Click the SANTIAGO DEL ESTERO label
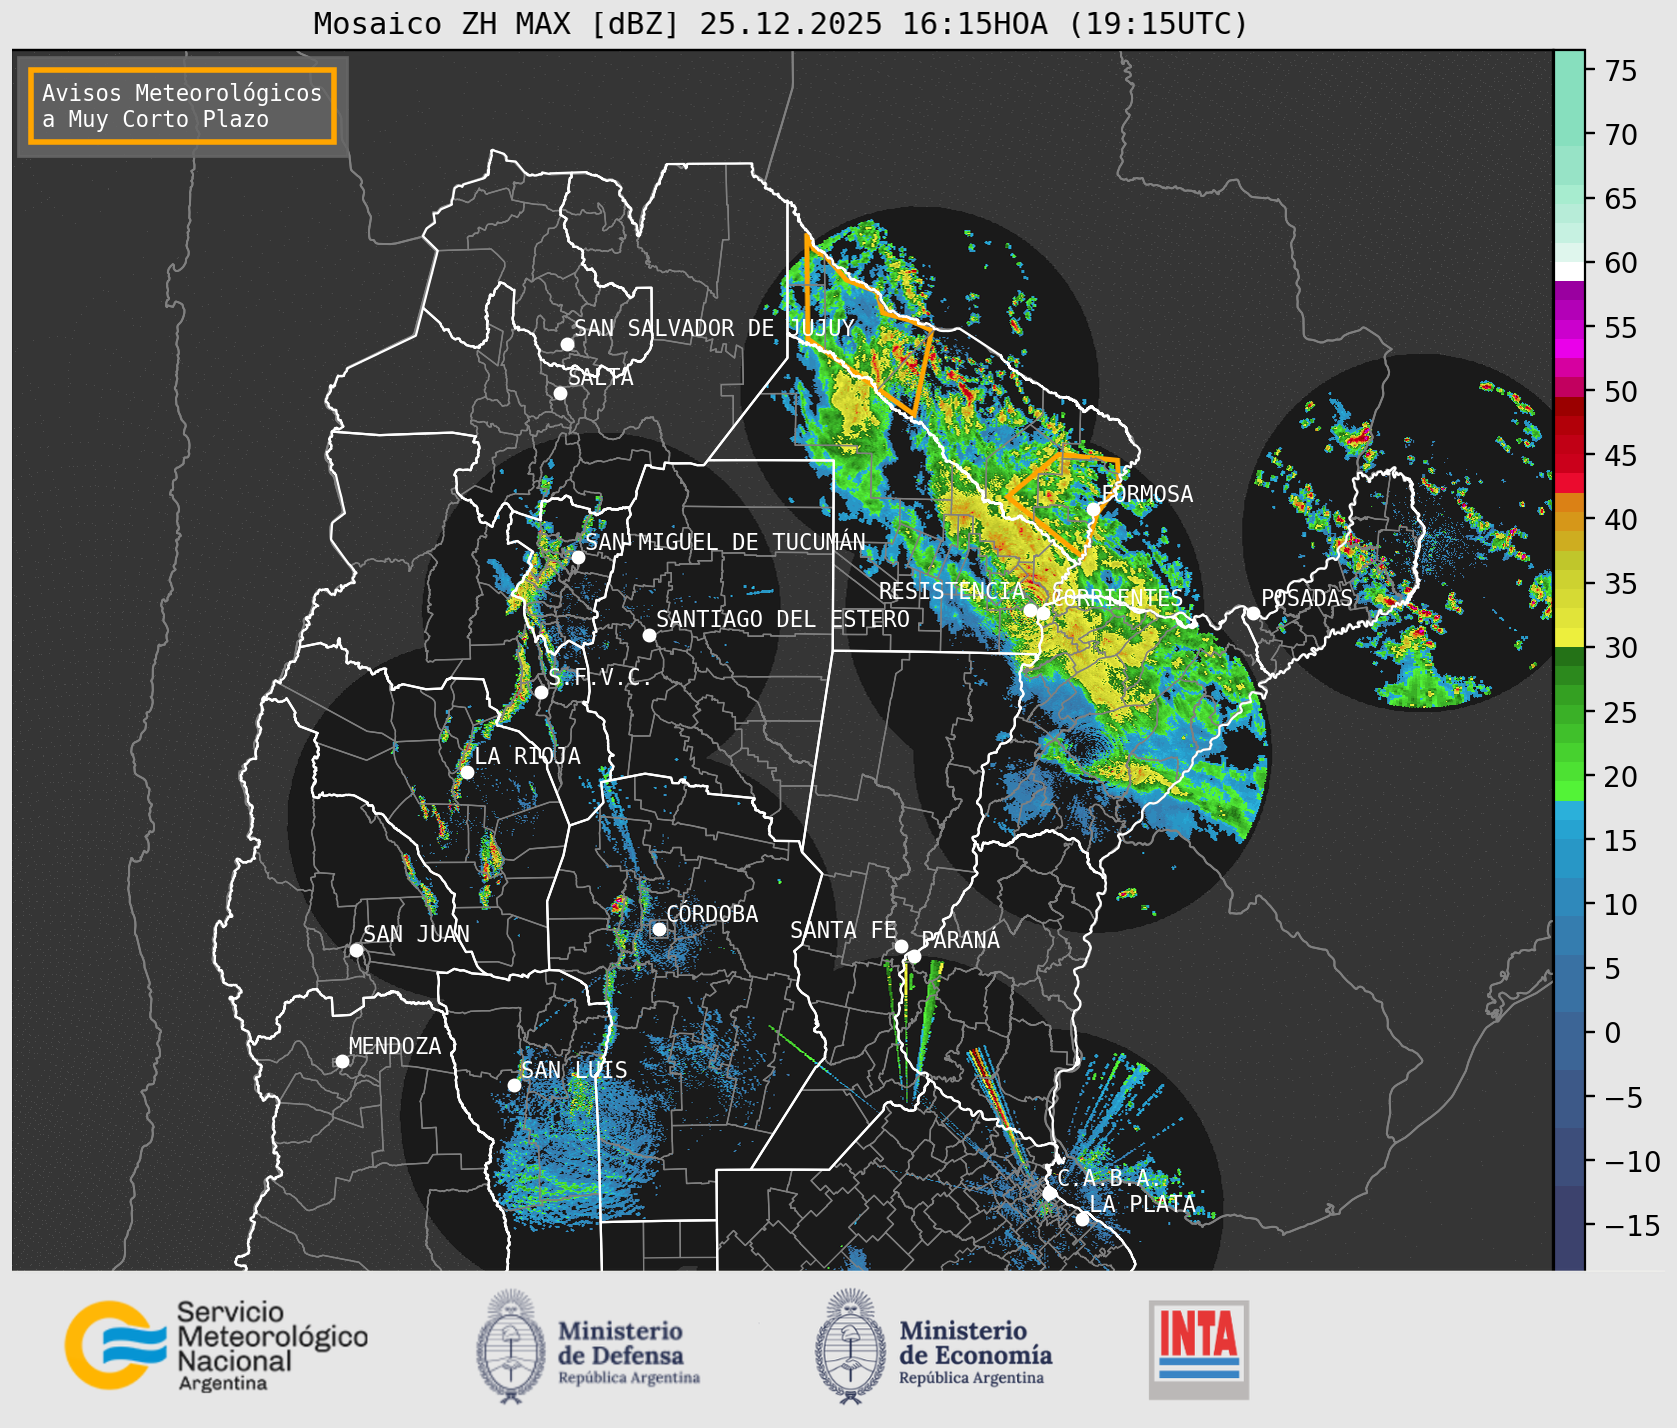 783,619
